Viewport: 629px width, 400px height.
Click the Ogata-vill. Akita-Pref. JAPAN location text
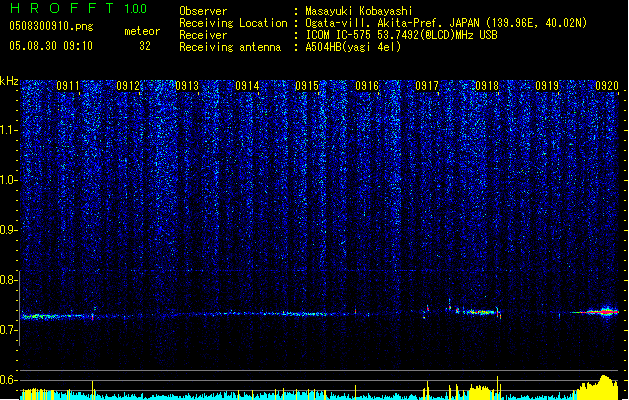(446, 23)
